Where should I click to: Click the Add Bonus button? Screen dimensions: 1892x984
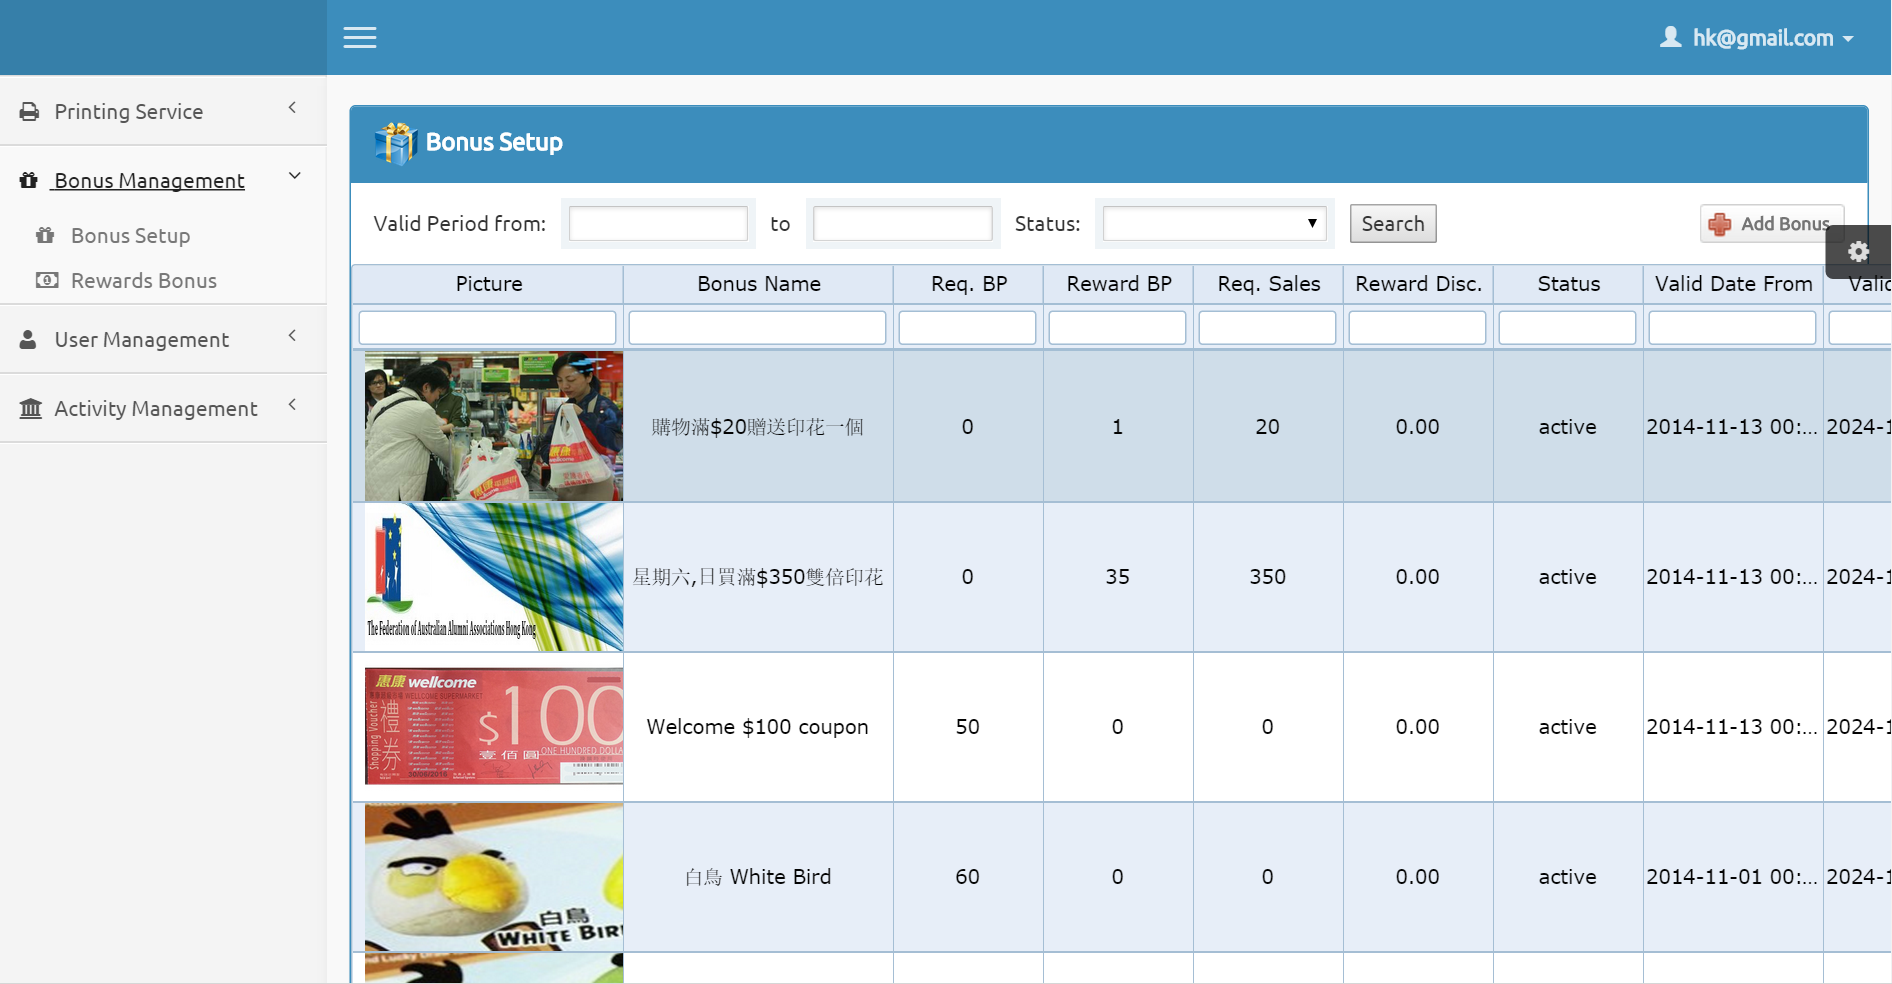(1772, 224)
